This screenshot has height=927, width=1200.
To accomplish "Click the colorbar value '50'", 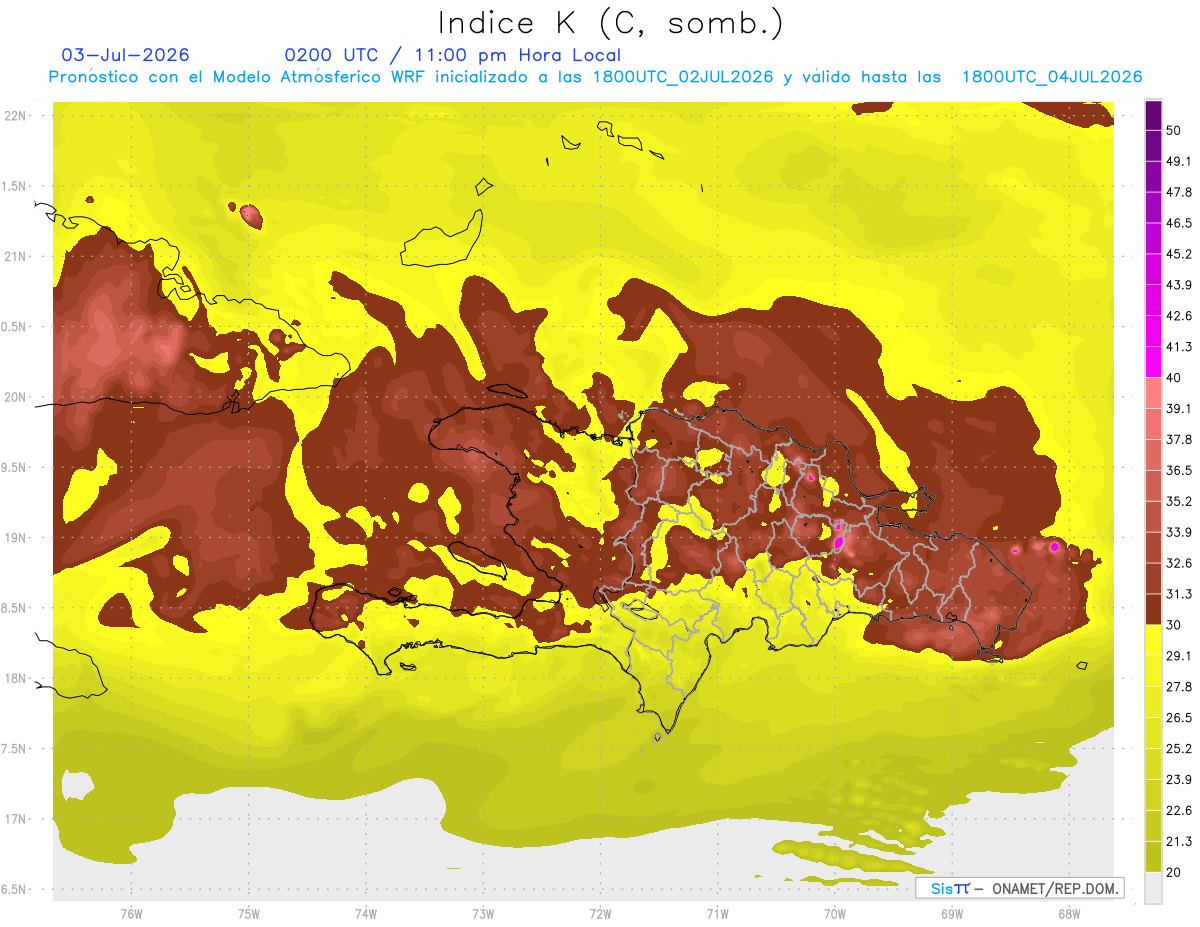I will pos(1175,130).
